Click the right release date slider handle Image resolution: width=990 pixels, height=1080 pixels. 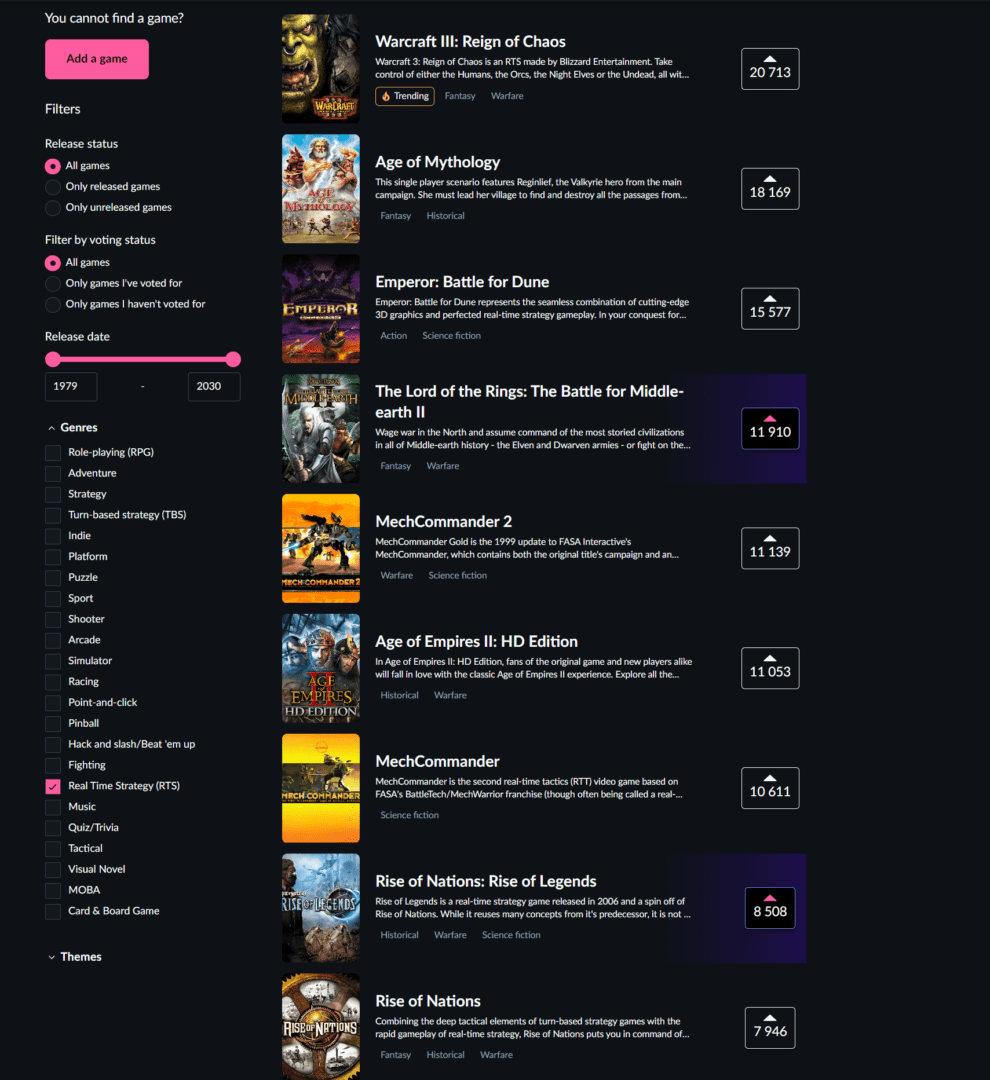point(233,359)
